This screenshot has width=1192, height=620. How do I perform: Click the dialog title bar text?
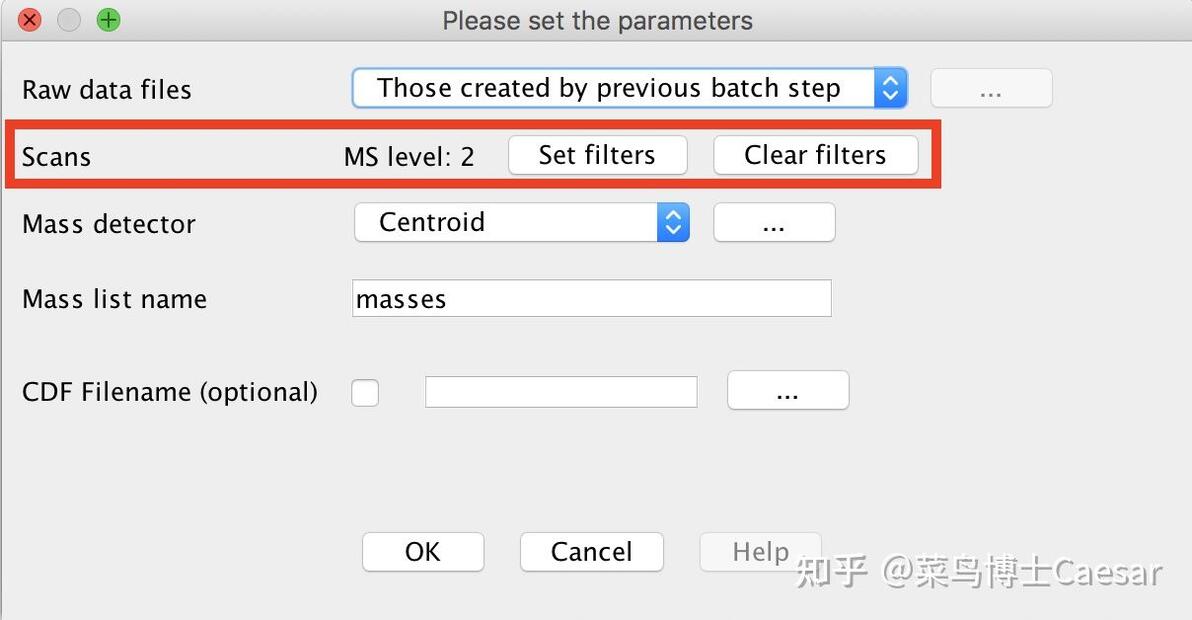coord(597,20)
